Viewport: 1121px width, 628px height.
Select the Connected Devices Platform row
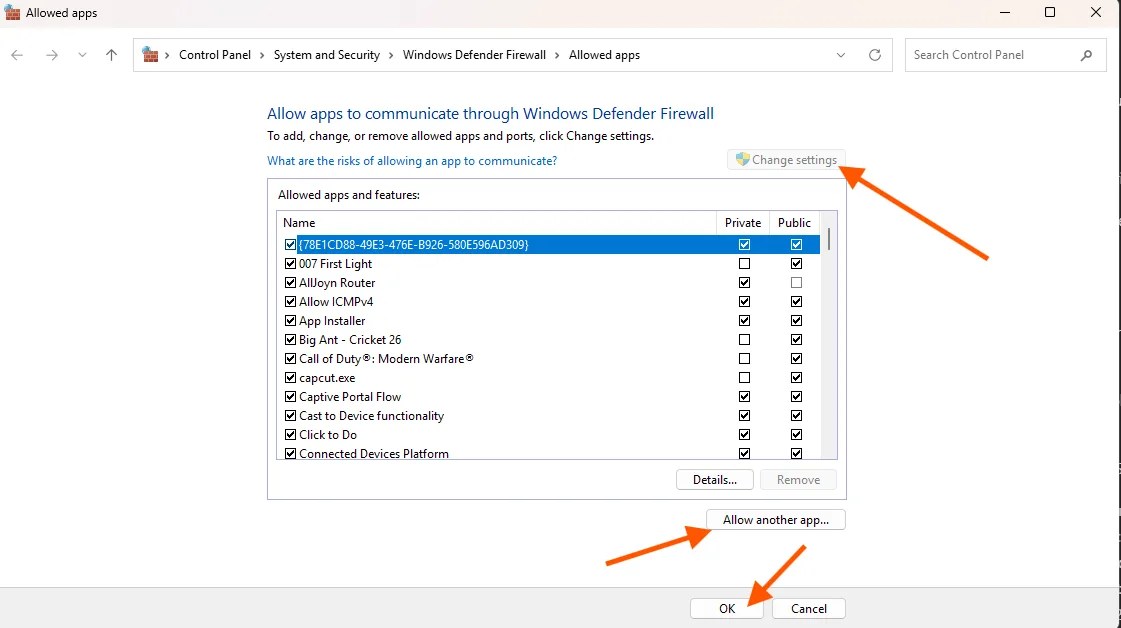coord(548,453)
